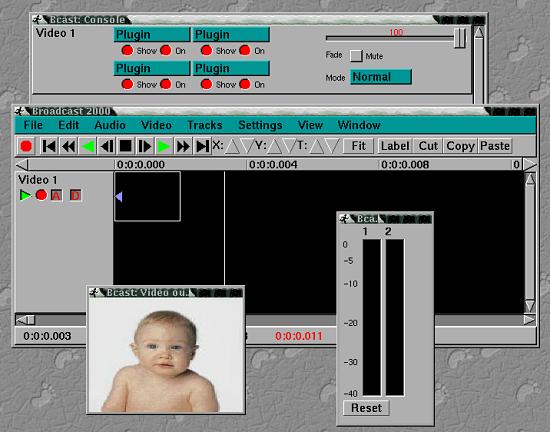Step one frame forward
This screenshot has height=432, width=550.
145,146
